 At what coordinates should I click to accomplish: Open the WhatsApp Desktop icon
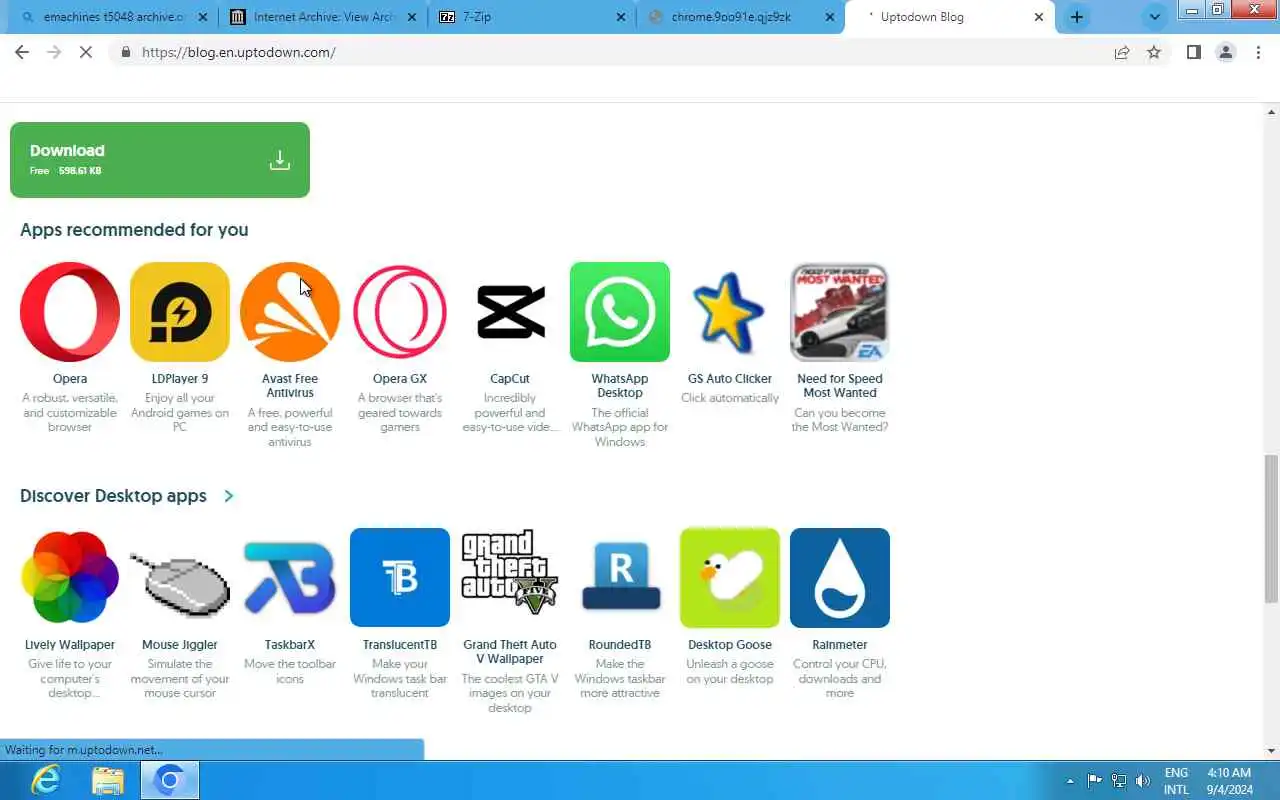pos(620,312)
